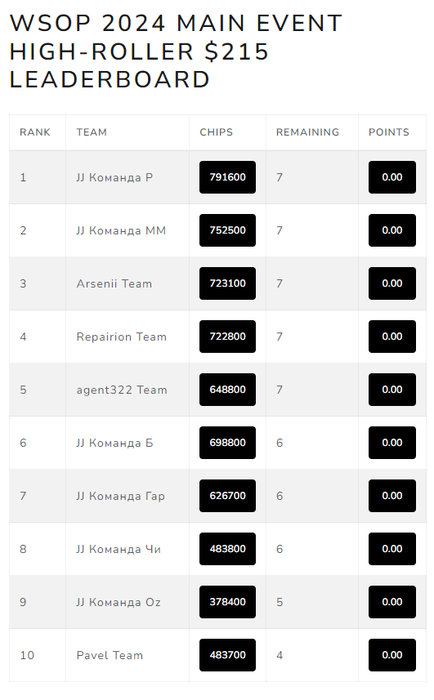Click the TEAM column header
This screenshot has width=434, height=700.
92,132
